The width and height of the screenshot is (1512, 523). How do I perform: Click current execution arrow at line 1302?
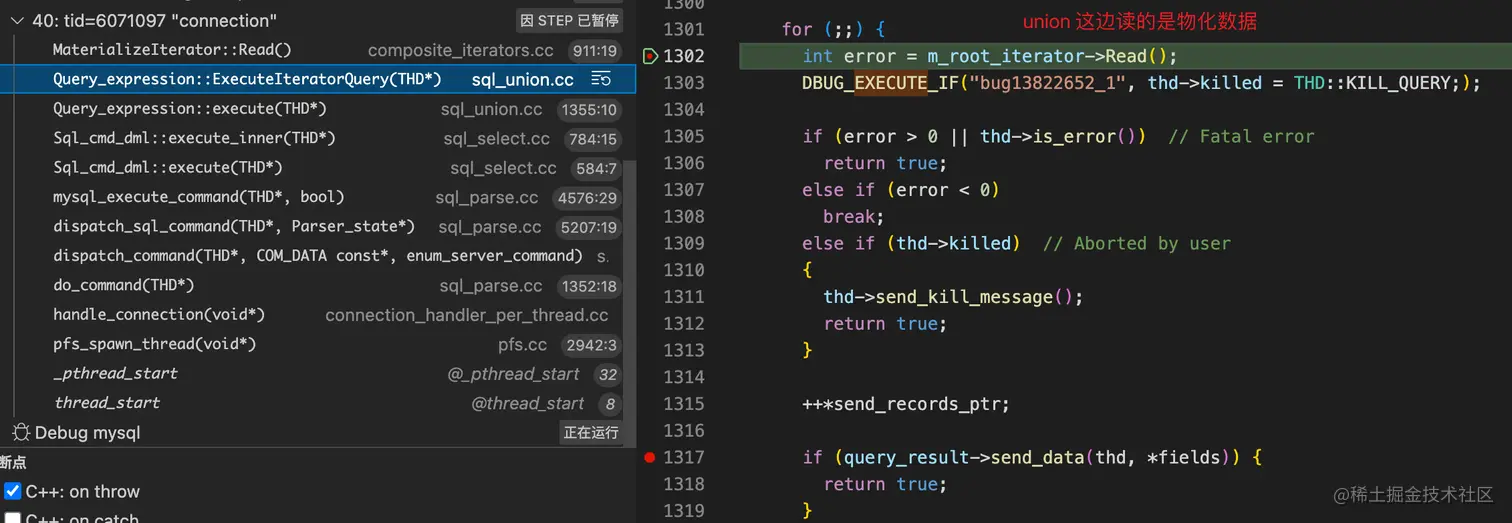pyautogui.click(x=650, y=56)
